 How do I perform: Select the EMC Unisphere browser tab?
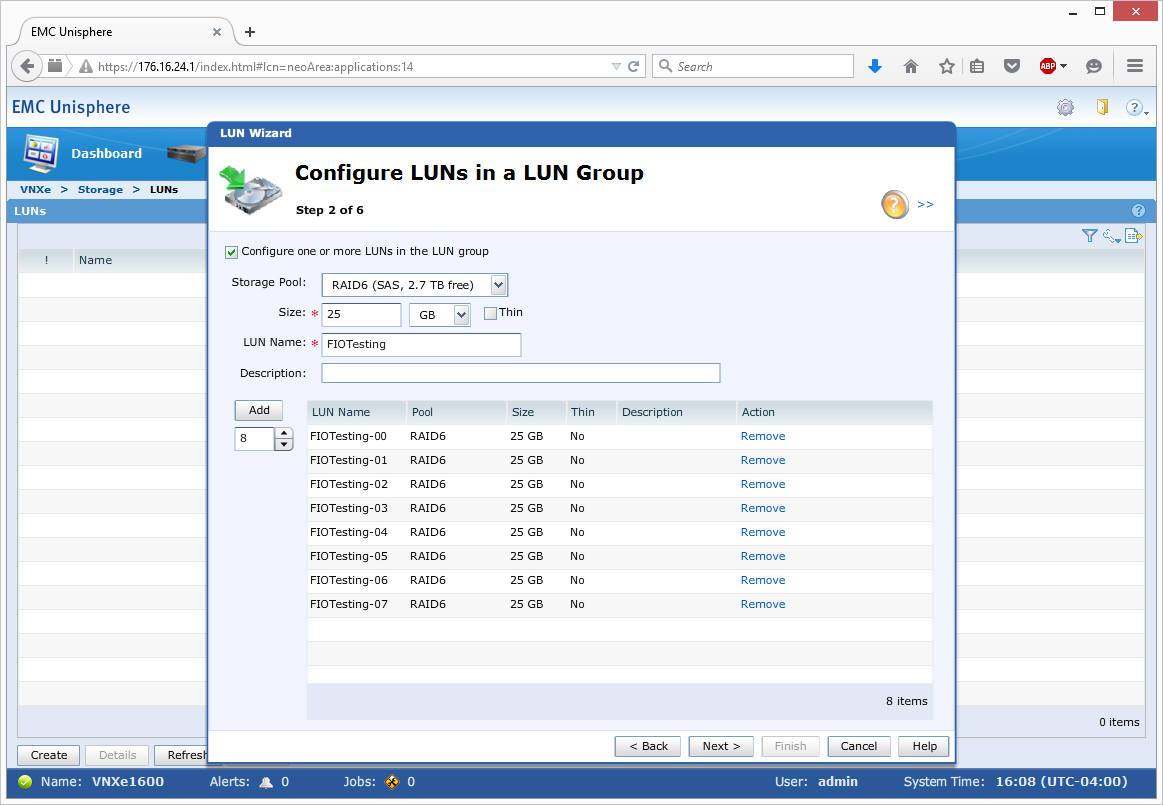pyautogui.click(x=122, y=32)
